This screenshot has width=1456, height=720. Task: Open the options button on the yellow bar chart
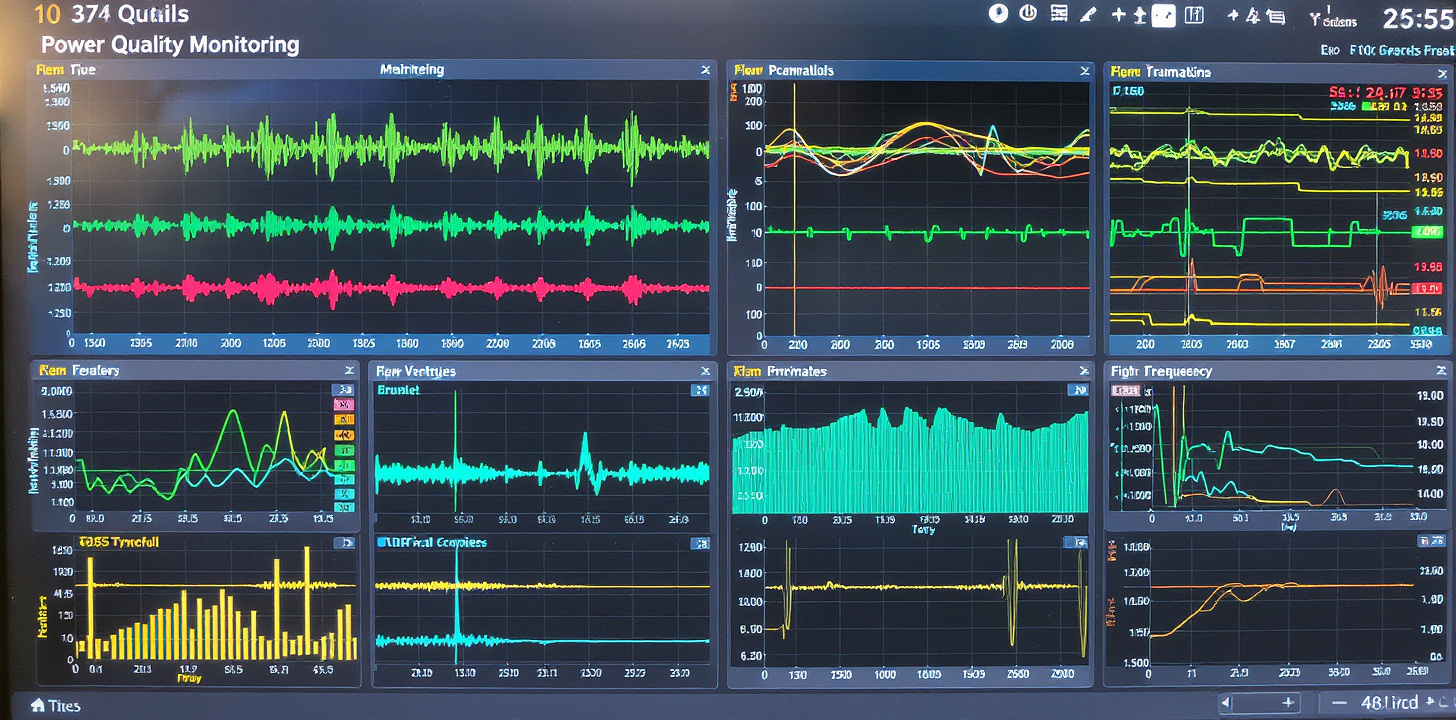tap(344, 542)
